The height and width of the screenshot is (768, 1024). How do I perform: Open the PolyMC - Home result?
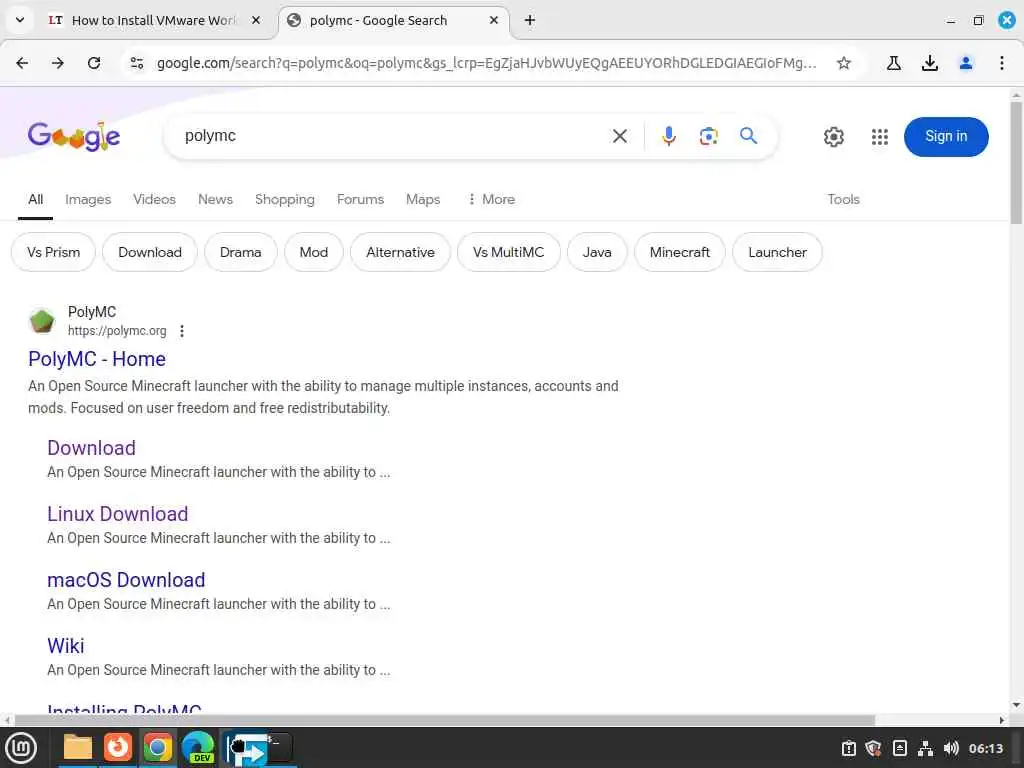(x=97, y=359)
